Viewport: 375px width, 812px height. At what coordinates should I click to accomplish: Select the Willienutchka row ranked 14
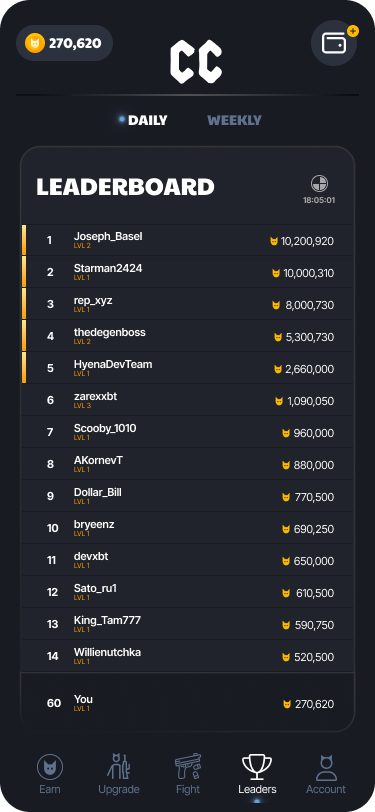coord(188,656)
